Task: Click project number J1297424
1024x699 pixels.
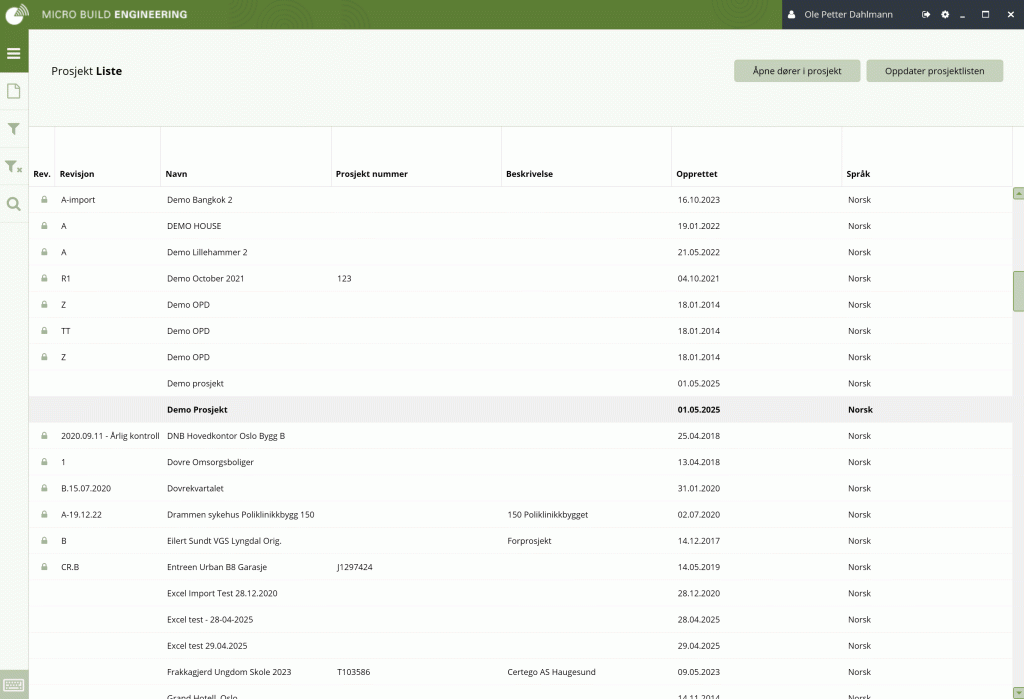Action: pos(355,567)
